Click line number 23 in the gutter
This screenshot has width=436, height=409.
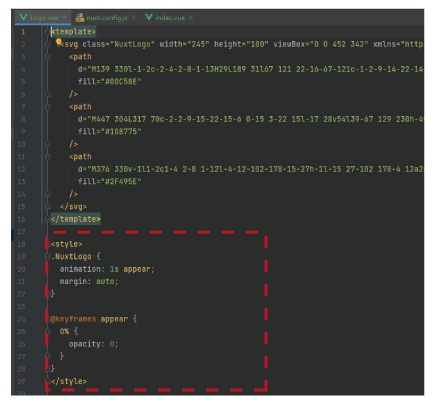point(21,306)
